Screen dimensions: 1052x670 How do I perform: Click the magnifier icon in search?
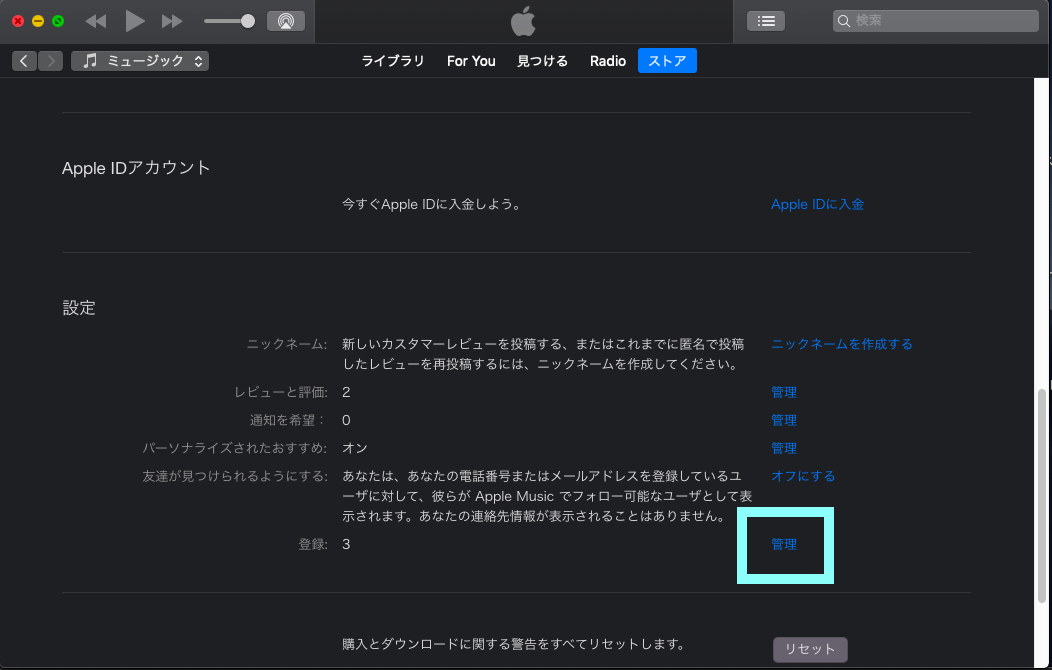click(x=844, y=21)
